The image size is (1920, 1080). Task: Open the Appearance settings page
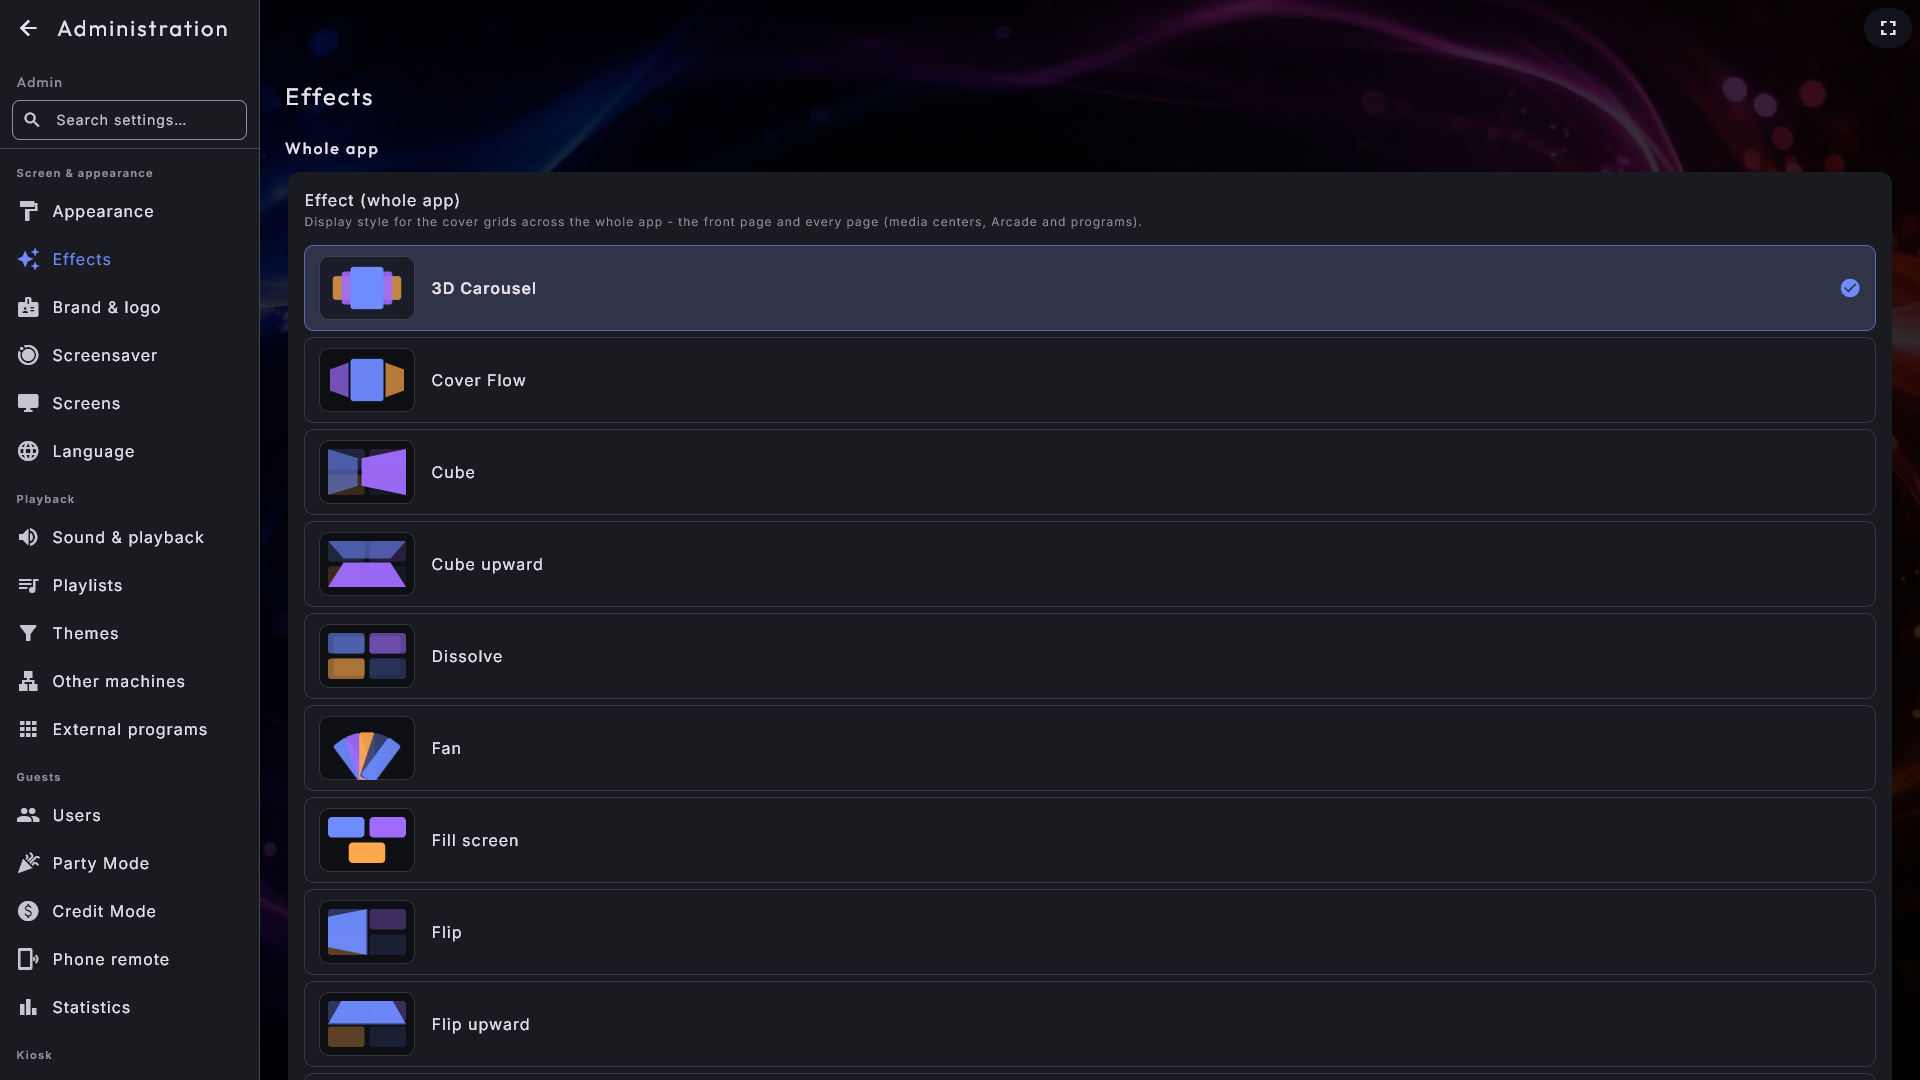pyautogui.click(x=130, y=211)
